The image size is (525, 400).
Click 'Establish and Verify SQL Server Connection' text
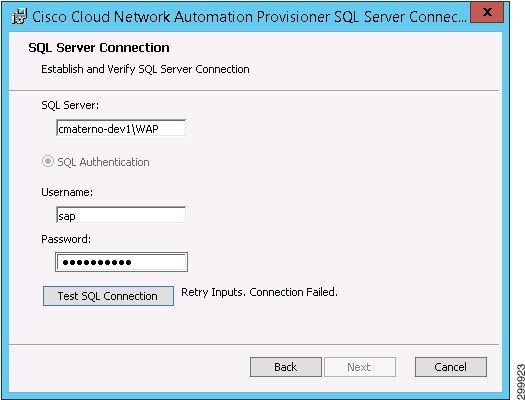tap(145, 69)
